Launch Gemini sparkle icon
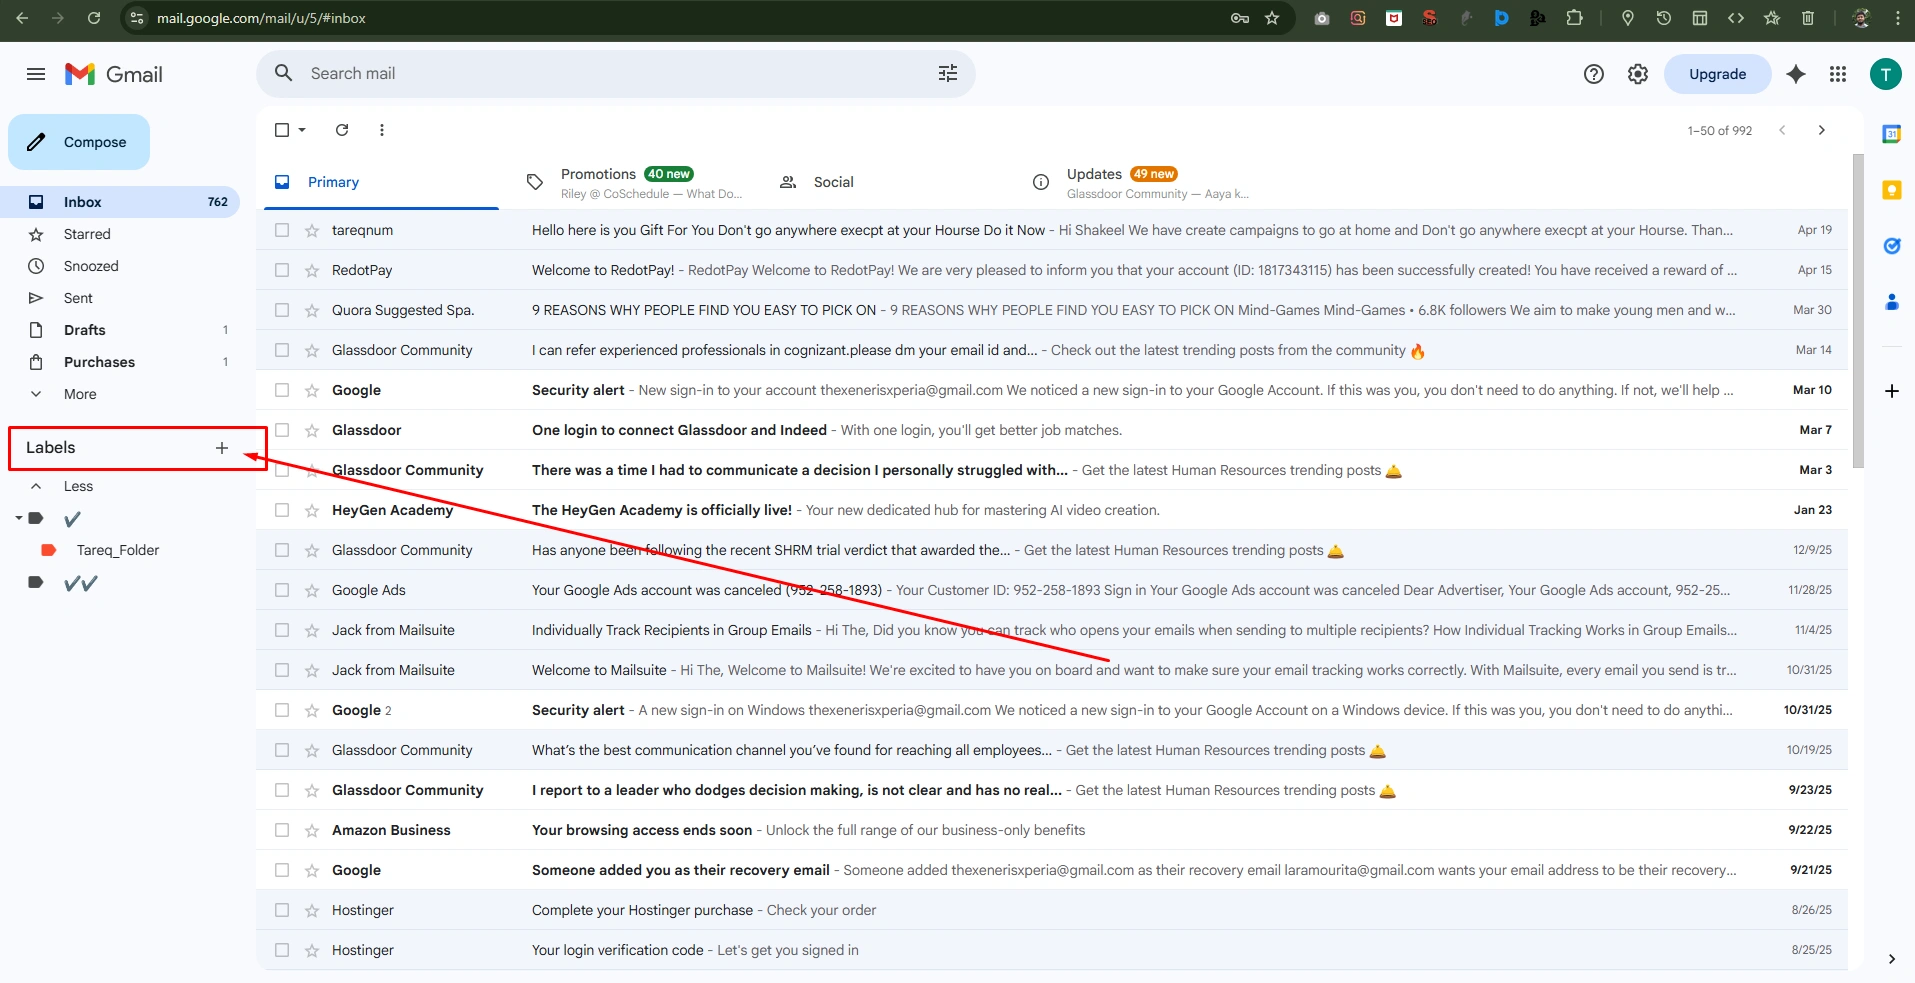 coord(1796,74)
